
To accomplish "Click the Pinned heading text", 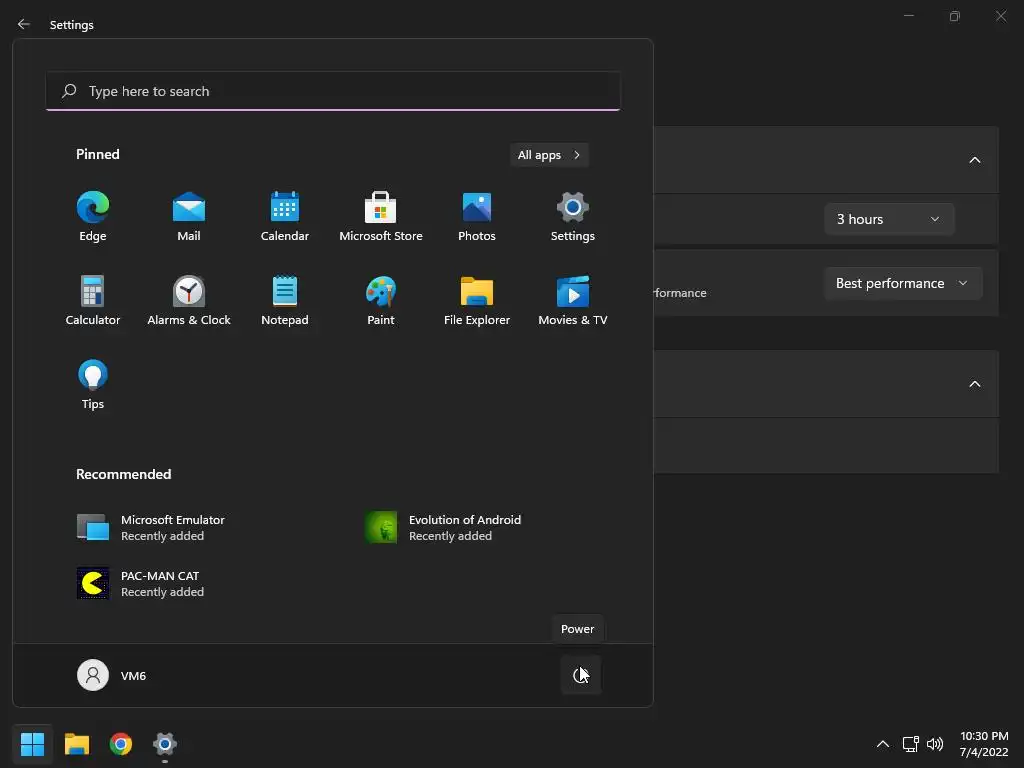I will pos(98,154).
